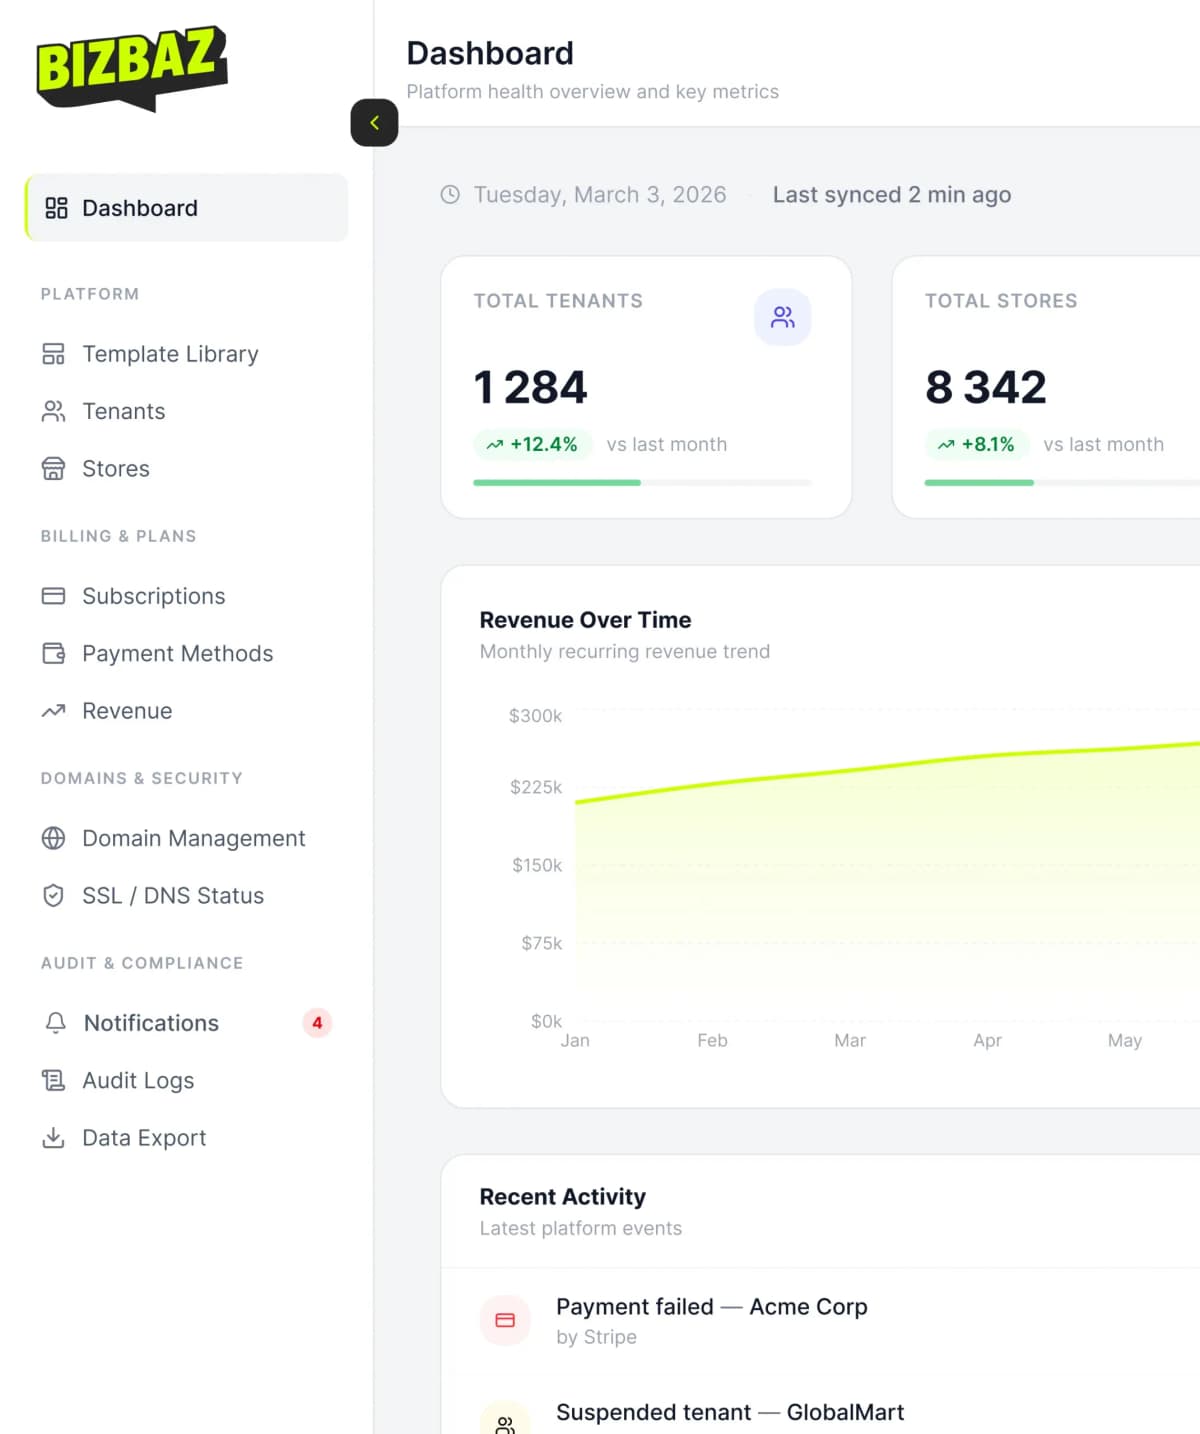
Task: Open Stores via the storefront icon
Action: (x=53, y=468)
